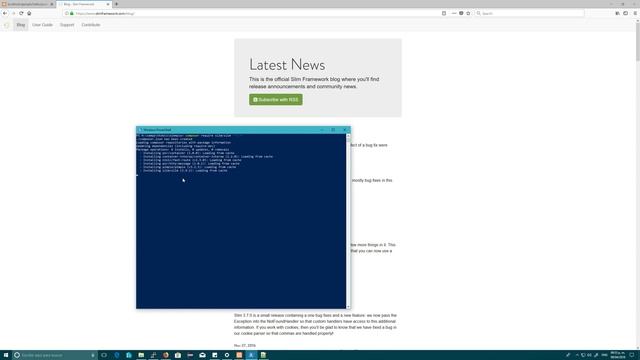Click the PowerShell window vertical scrollbar
This screenshot has width=640, height=360.
[x=348, y=221]
